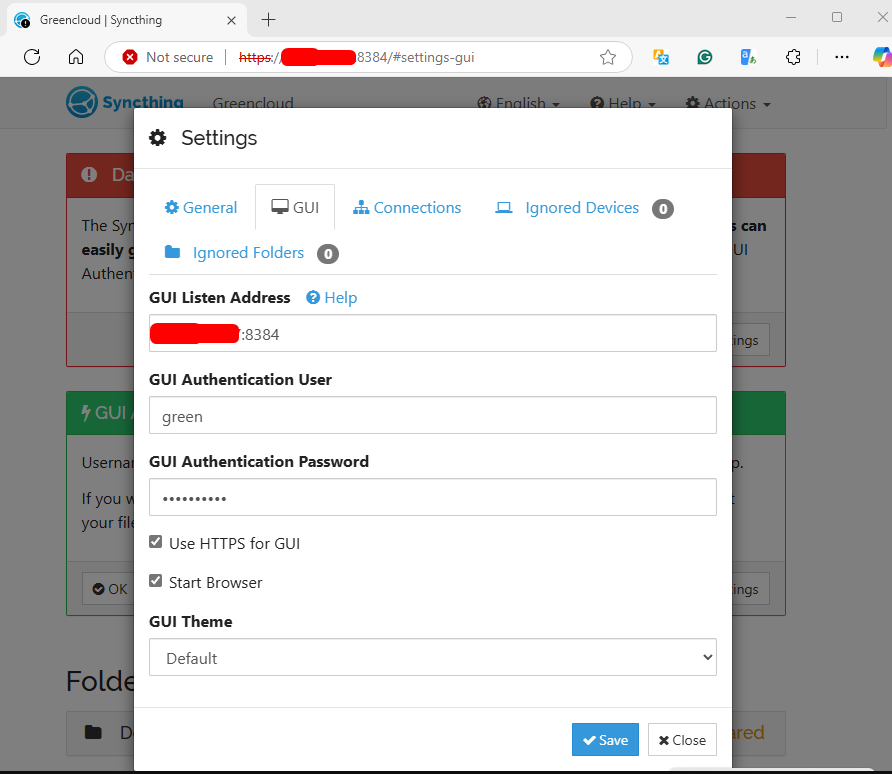Open browser settings and more menu
This screenshot has width=892, height=774.
[x=841, y=57]
